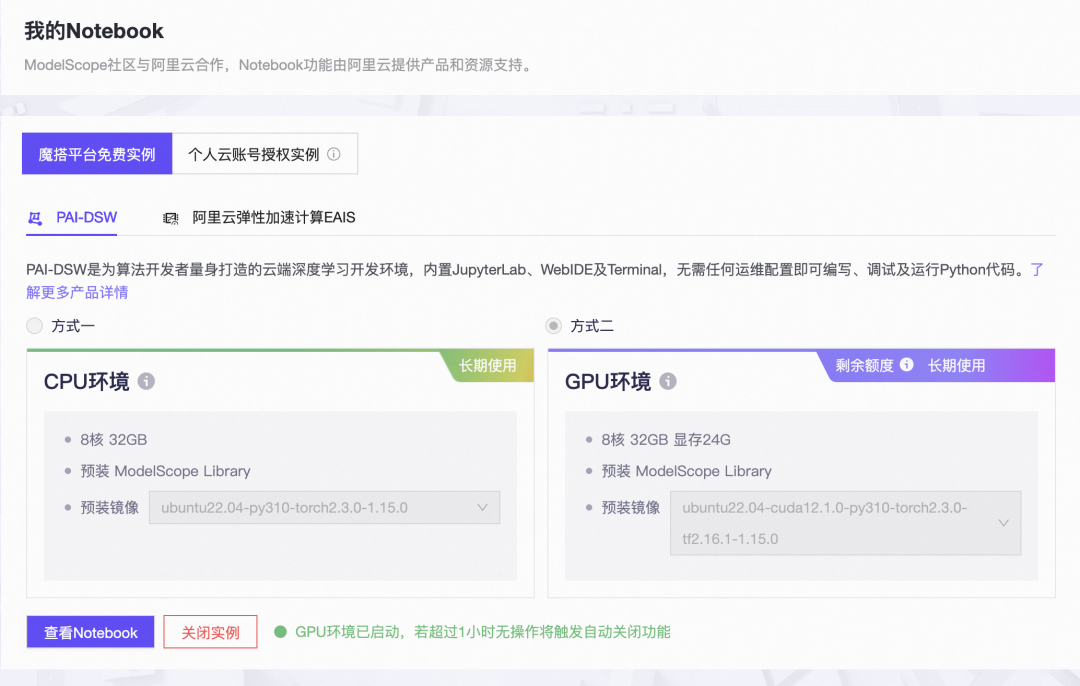This screenshot has height=686, width=1080.
Task: Click the CPU card's 预装 ModelScope Library line
Action: tap(165, 471)
